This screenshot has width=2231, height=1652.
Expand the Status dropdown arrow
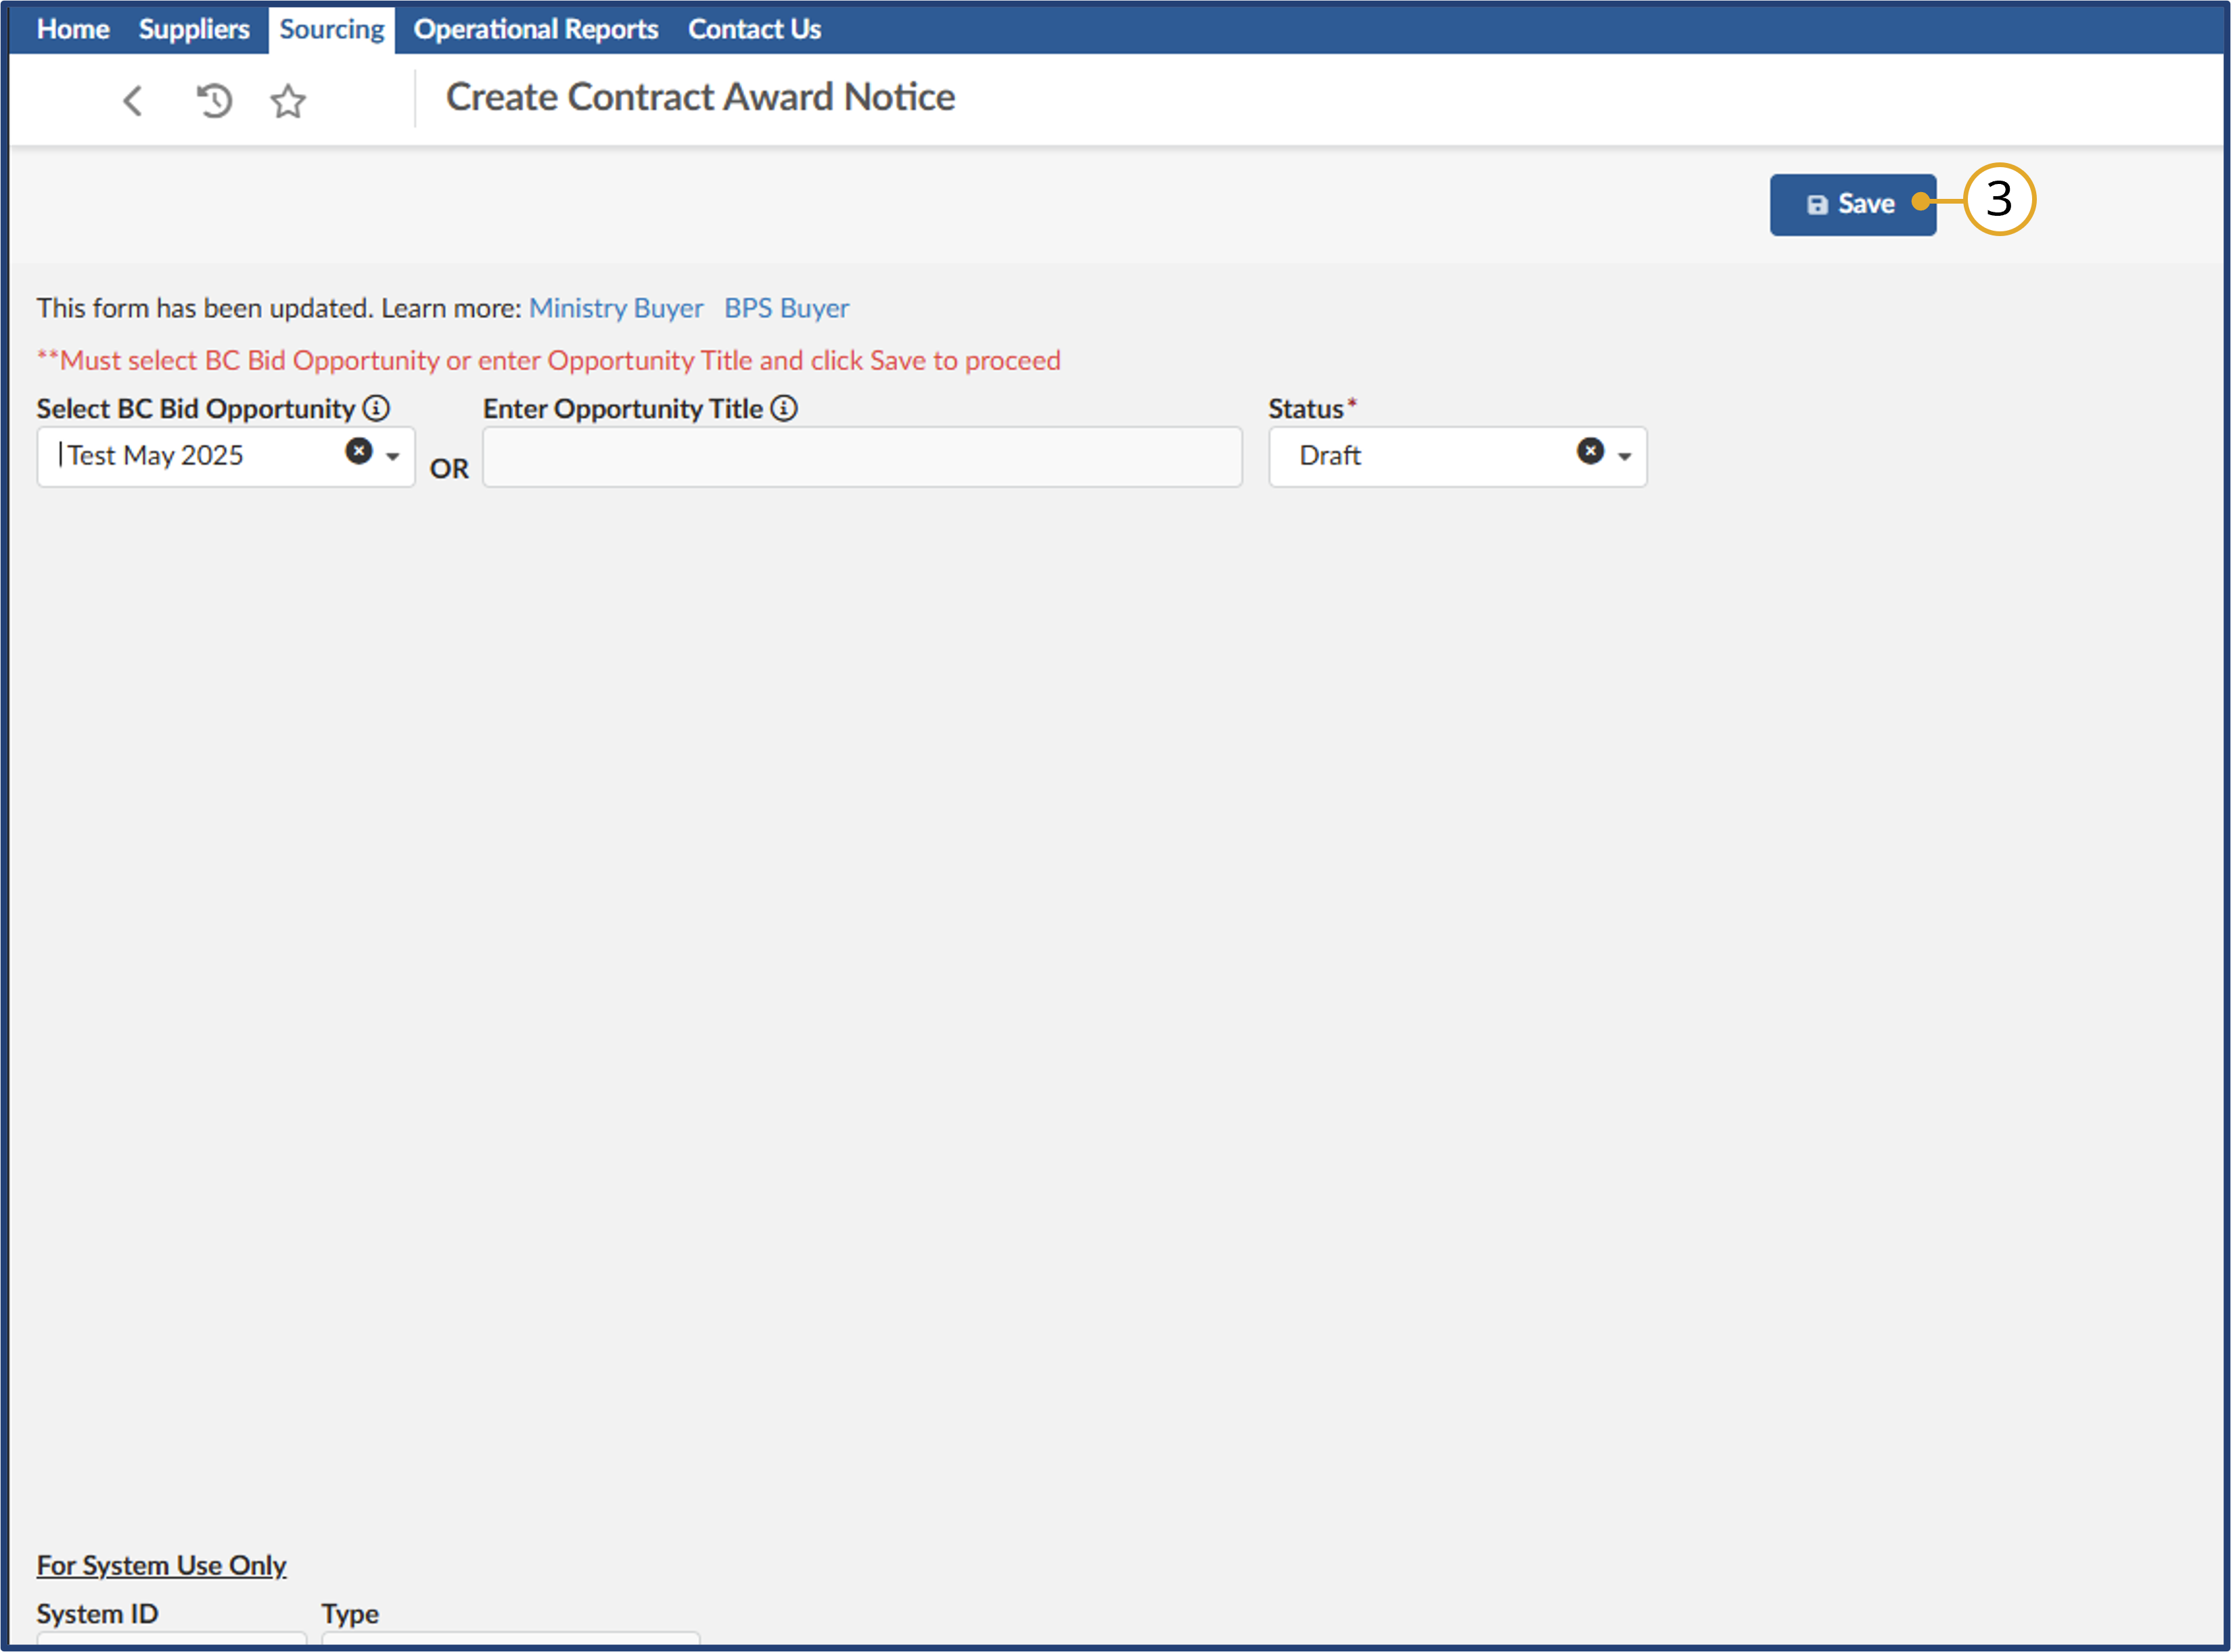coord(1624,457)
